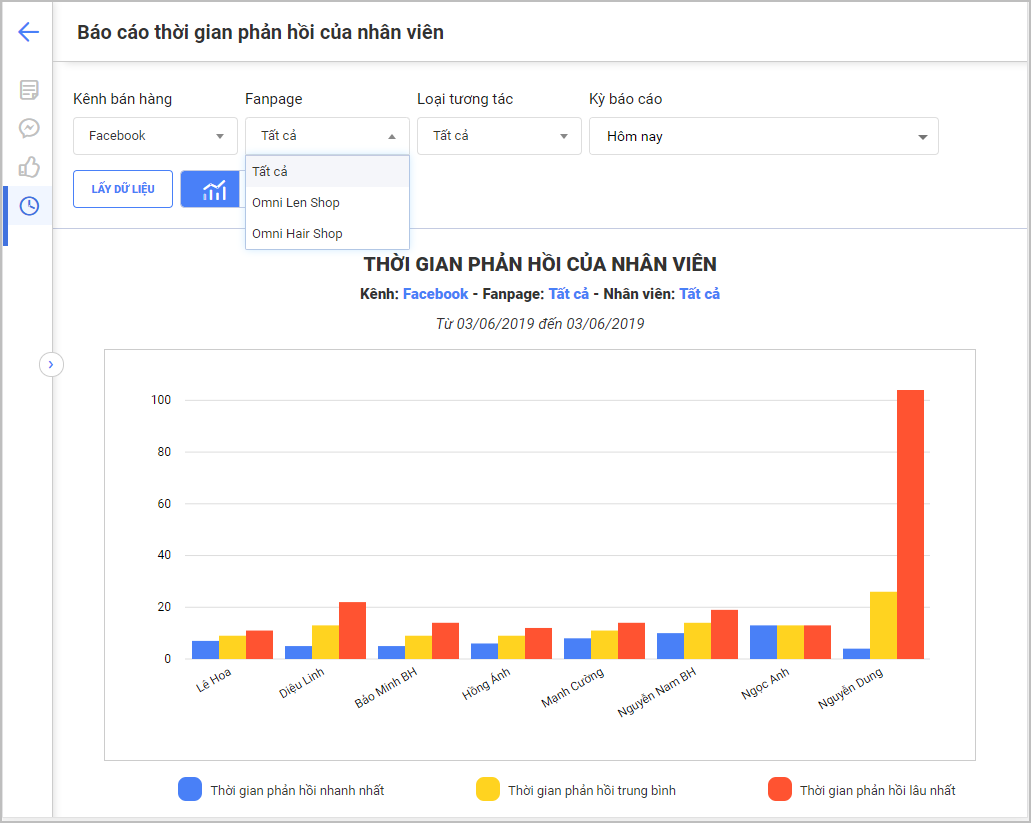Click the blue Facebook channel link
This screenshot has height=823, width=1031.
pyautogui.click(x=435, y=294)
